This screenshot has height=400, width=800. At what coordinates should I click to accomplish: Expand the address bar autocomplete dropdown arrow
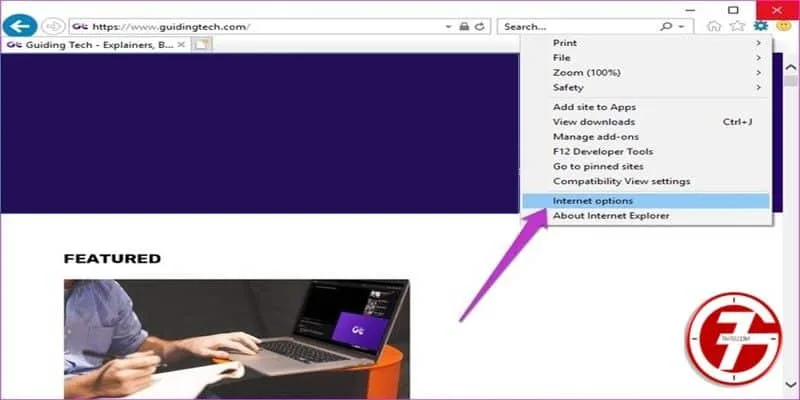(448, 27)
